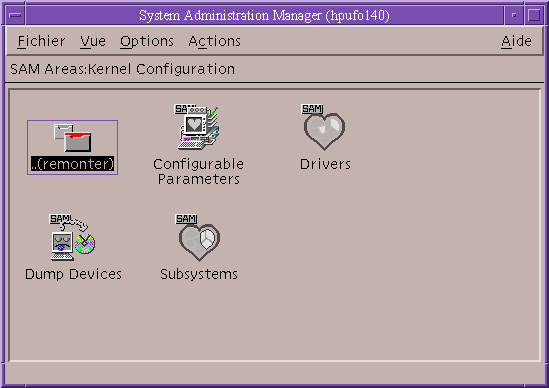Open the Fichier menu
The height and width of the screenshot is (388, 549).
[x=41, y=41]
